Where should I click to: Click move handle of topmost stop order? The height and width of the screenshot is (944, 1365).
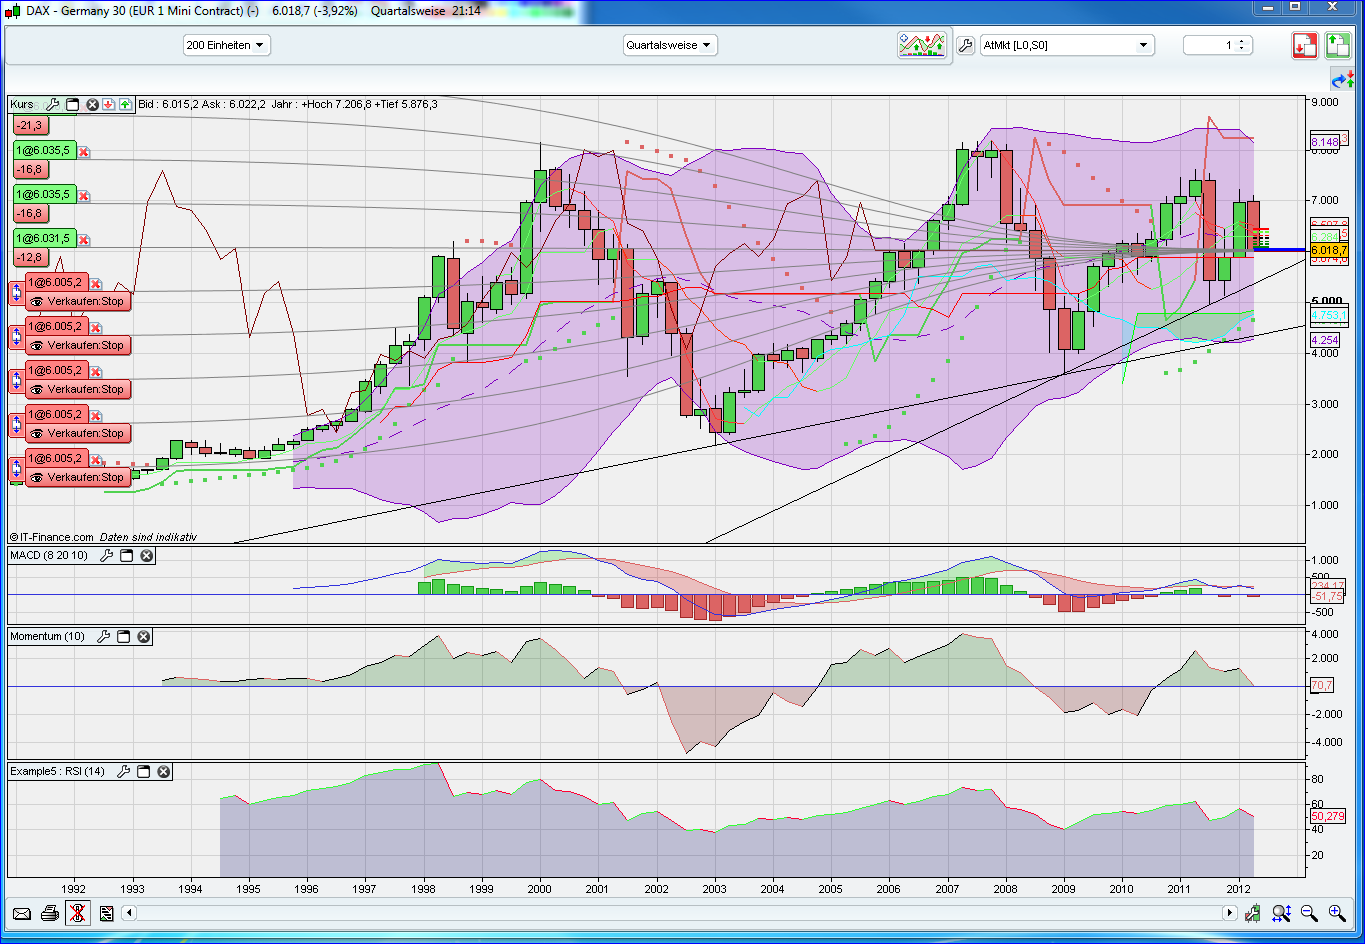point(16,293)
